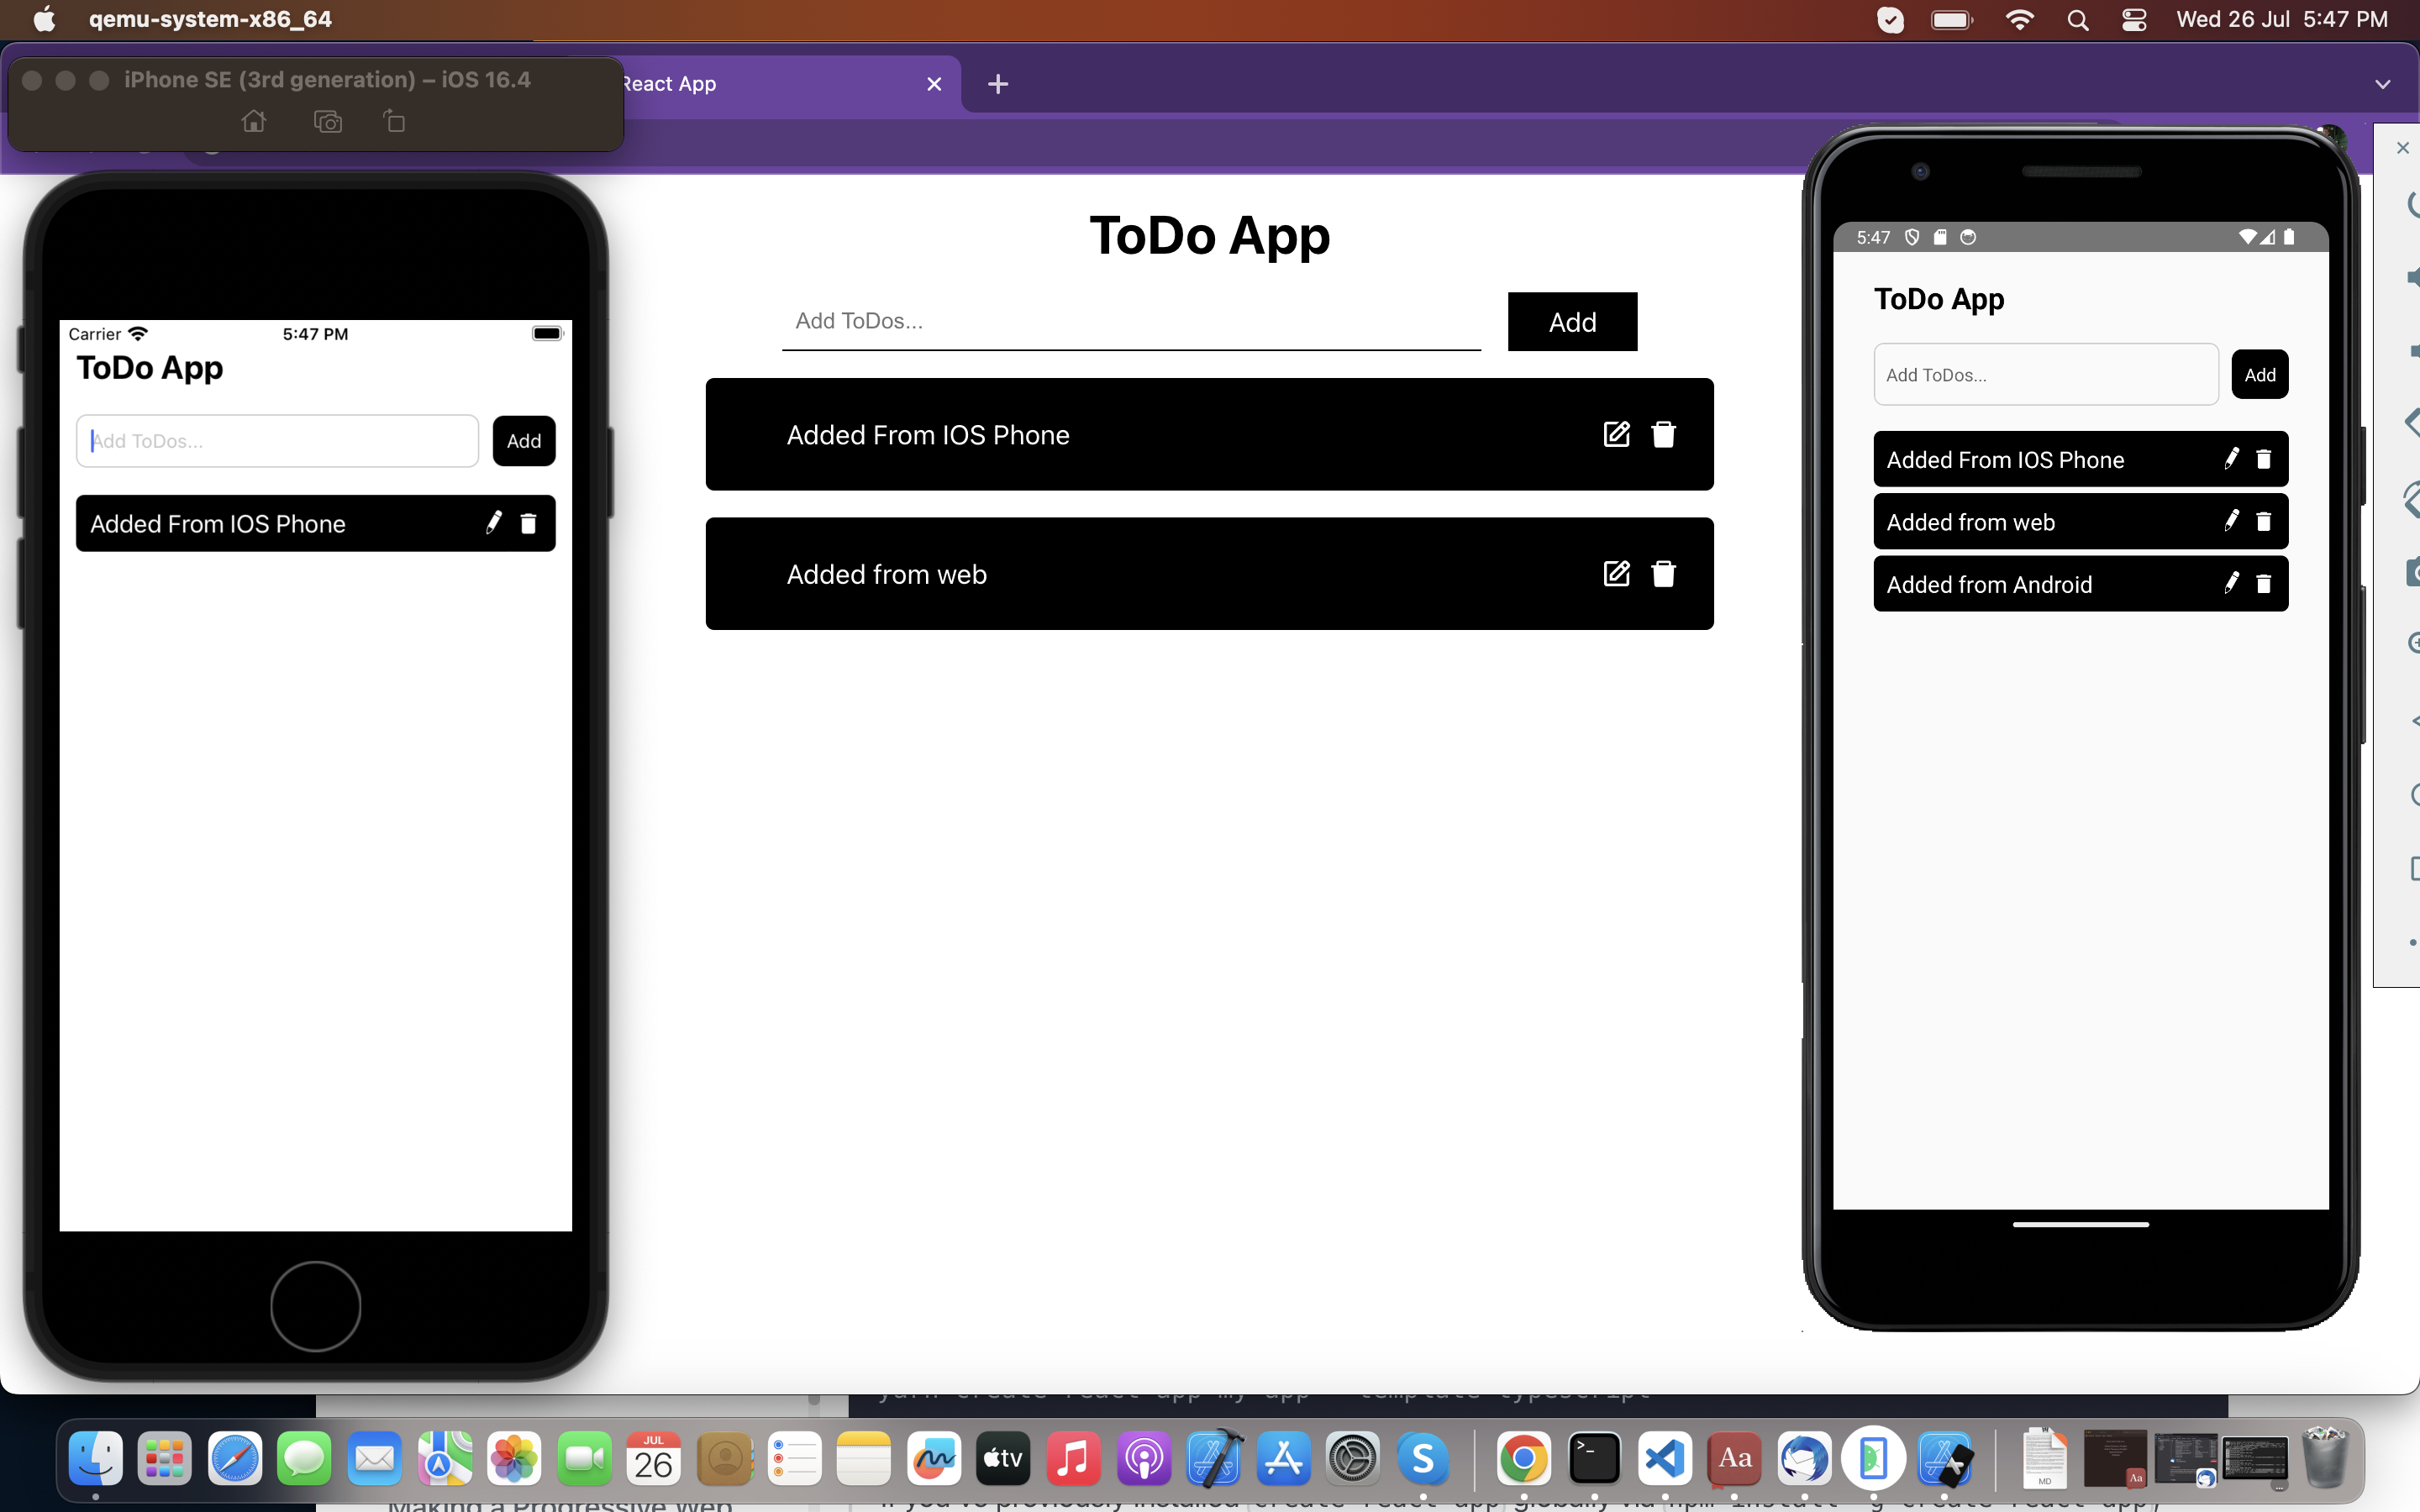Image resolution: width=2420 pixels, height=1512 pixels.
Task: Edit 'Added From IOS Phone' todo in web app
Action: pos(1616,434)
